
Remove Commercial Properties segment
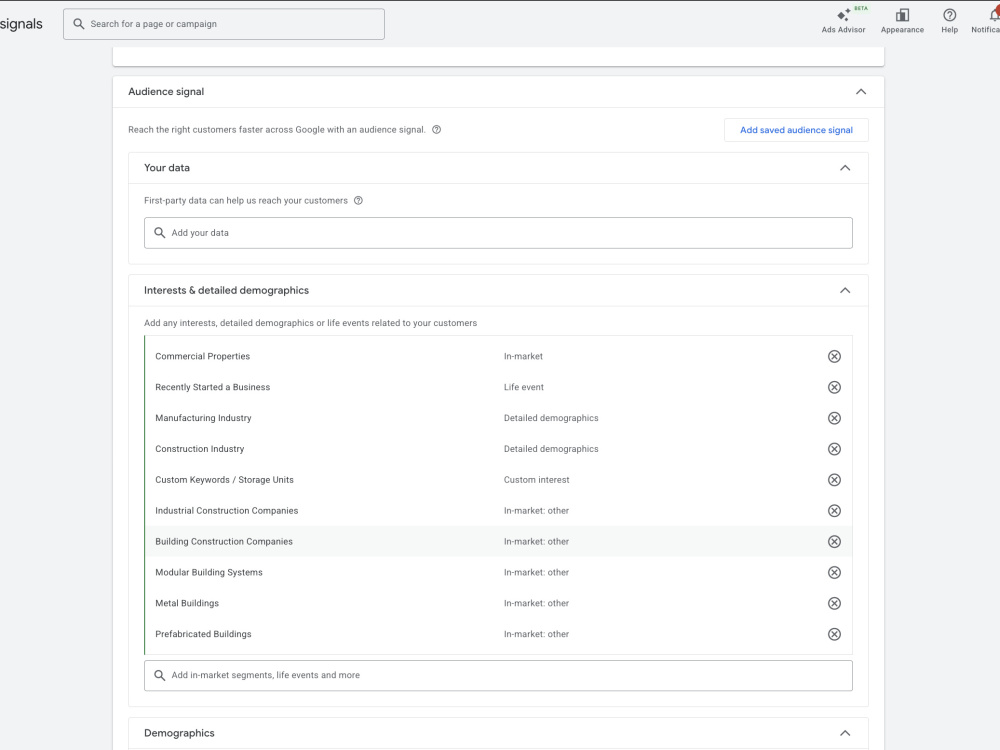[x=834, y=357]
